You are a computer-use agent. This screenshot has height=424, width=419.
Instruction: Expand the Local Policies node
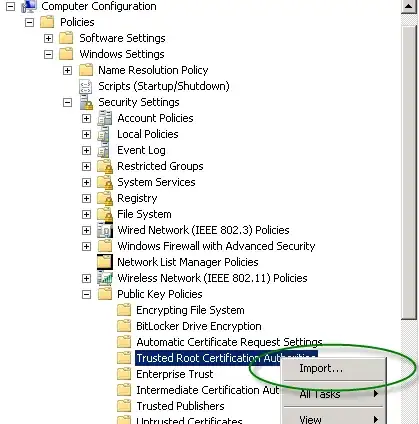pos(86,134)
